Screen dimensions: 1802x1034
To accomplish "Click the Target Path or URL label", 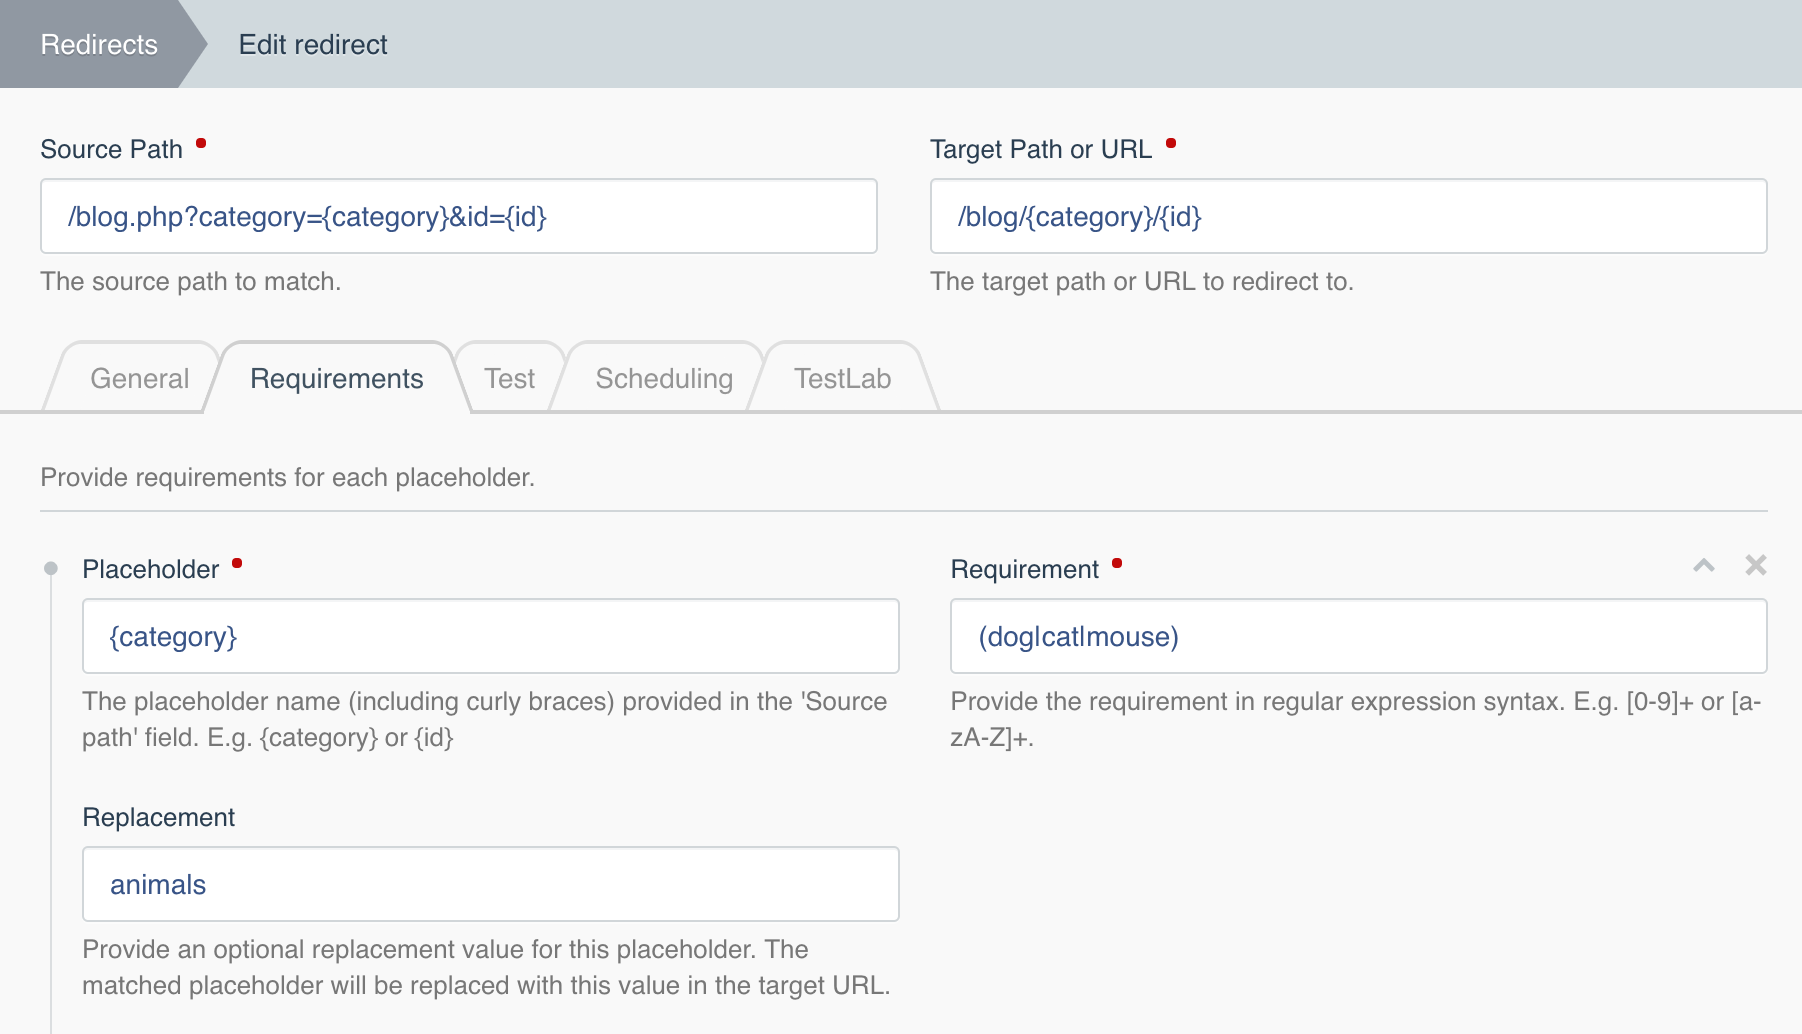I will (1040, 150).
